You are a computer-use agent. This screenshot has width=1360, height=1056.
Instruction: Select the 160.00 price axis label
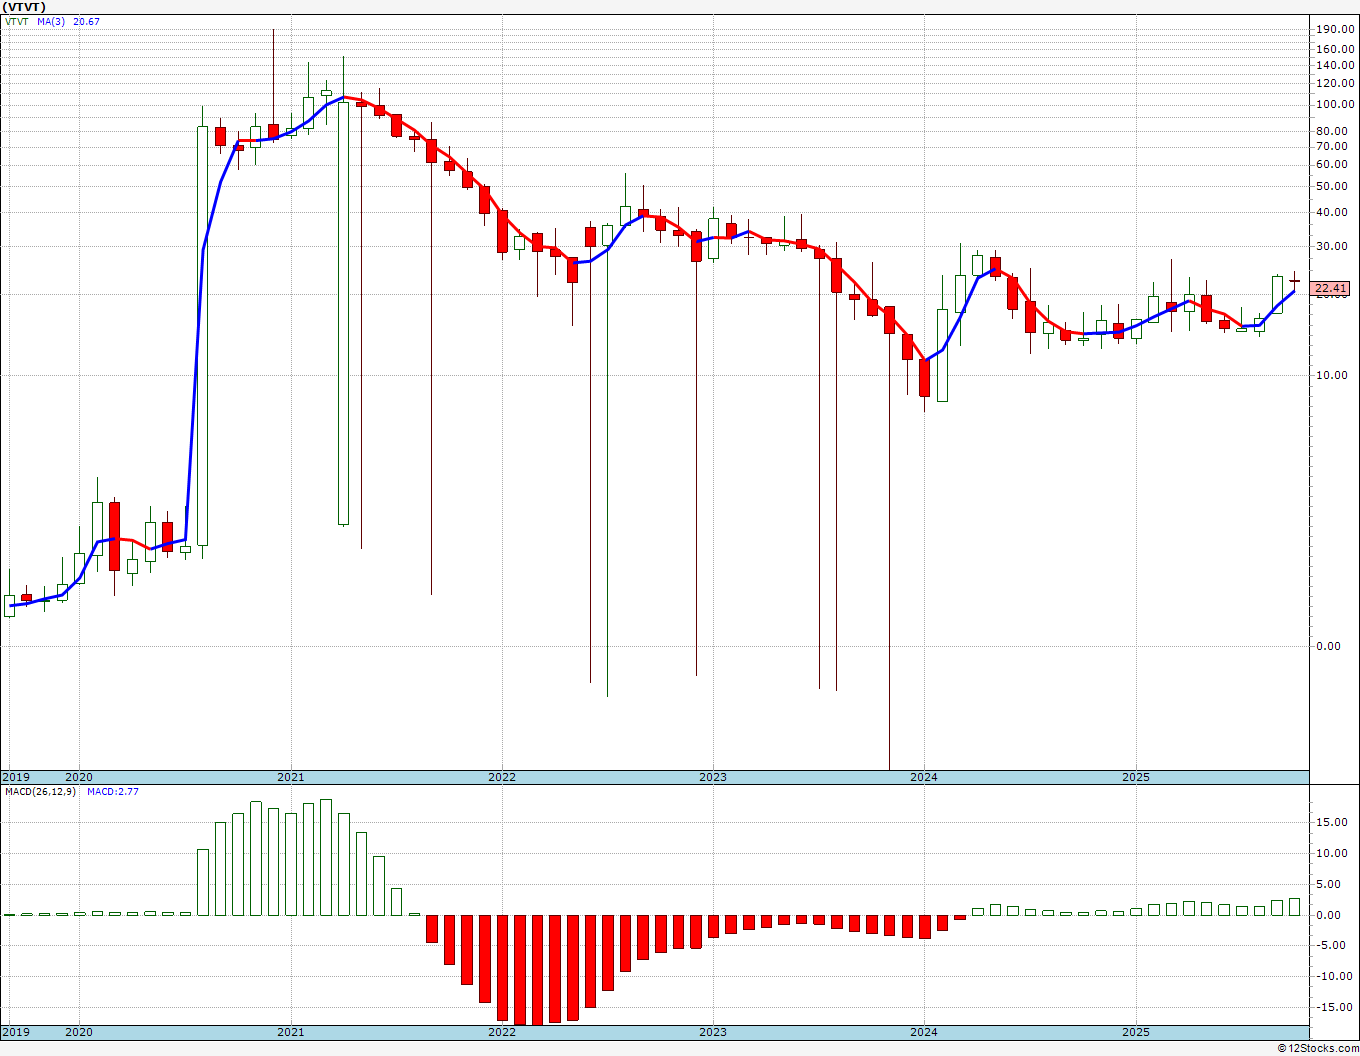(x=1335, y=49)
